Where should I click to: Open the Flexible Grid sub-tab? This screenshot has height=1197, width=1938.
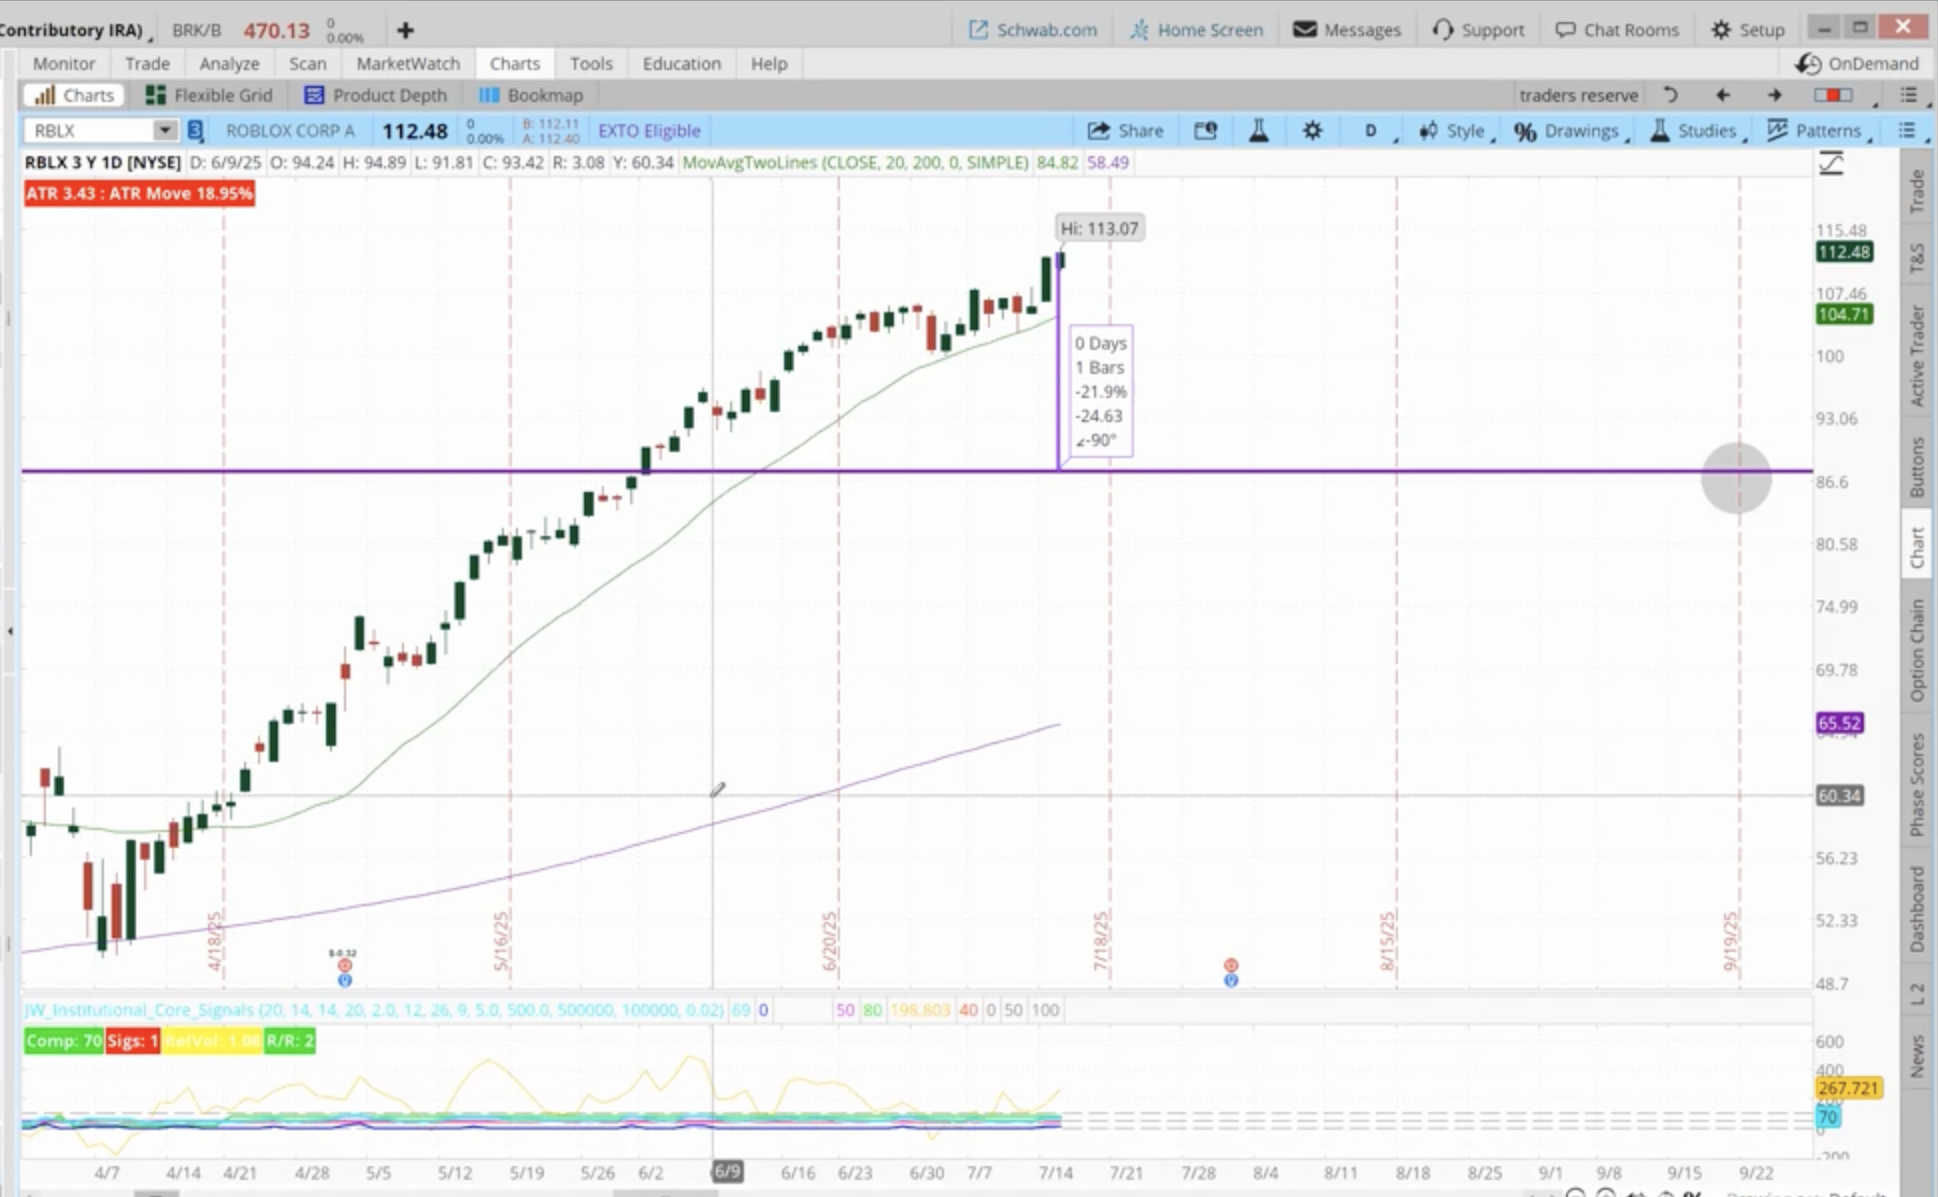point(209,95)
